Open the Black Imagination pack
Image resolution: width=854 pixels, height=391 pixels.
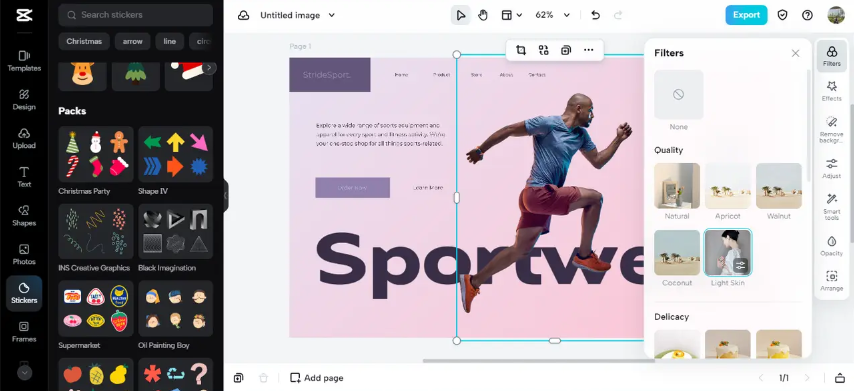tap(175, 231)
